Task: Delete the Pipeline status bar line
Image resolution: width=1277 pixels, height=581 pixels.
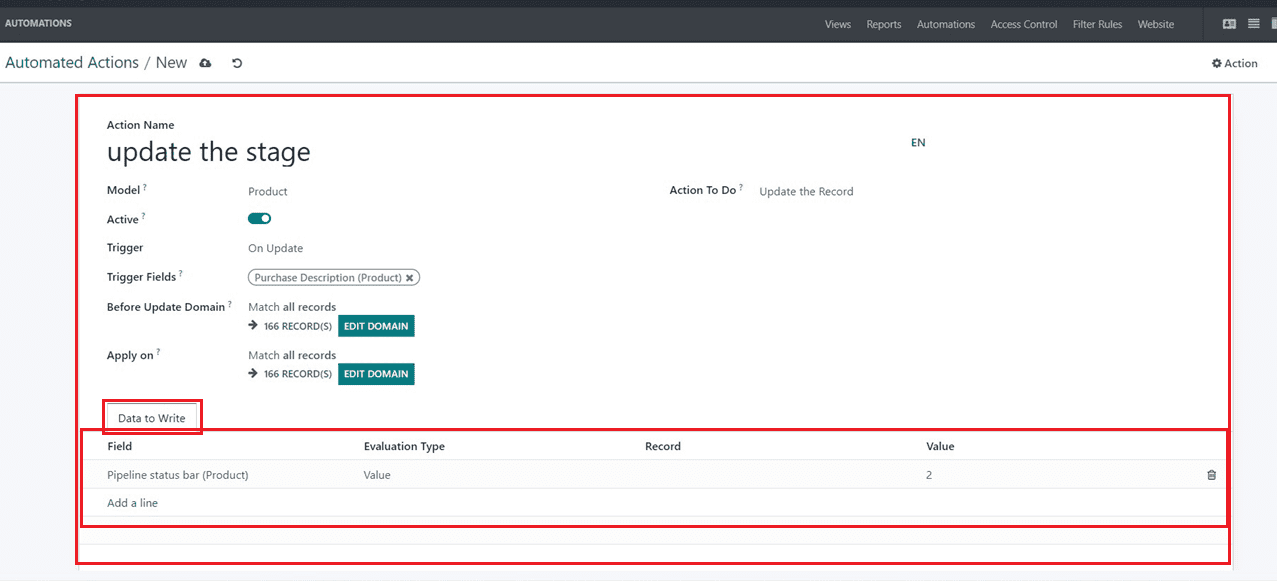Action: tap(1211, 475)
